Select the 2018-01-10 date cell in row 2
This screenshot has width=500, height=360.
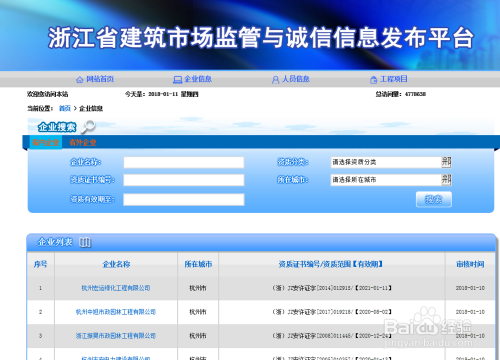tap(470, 312)
